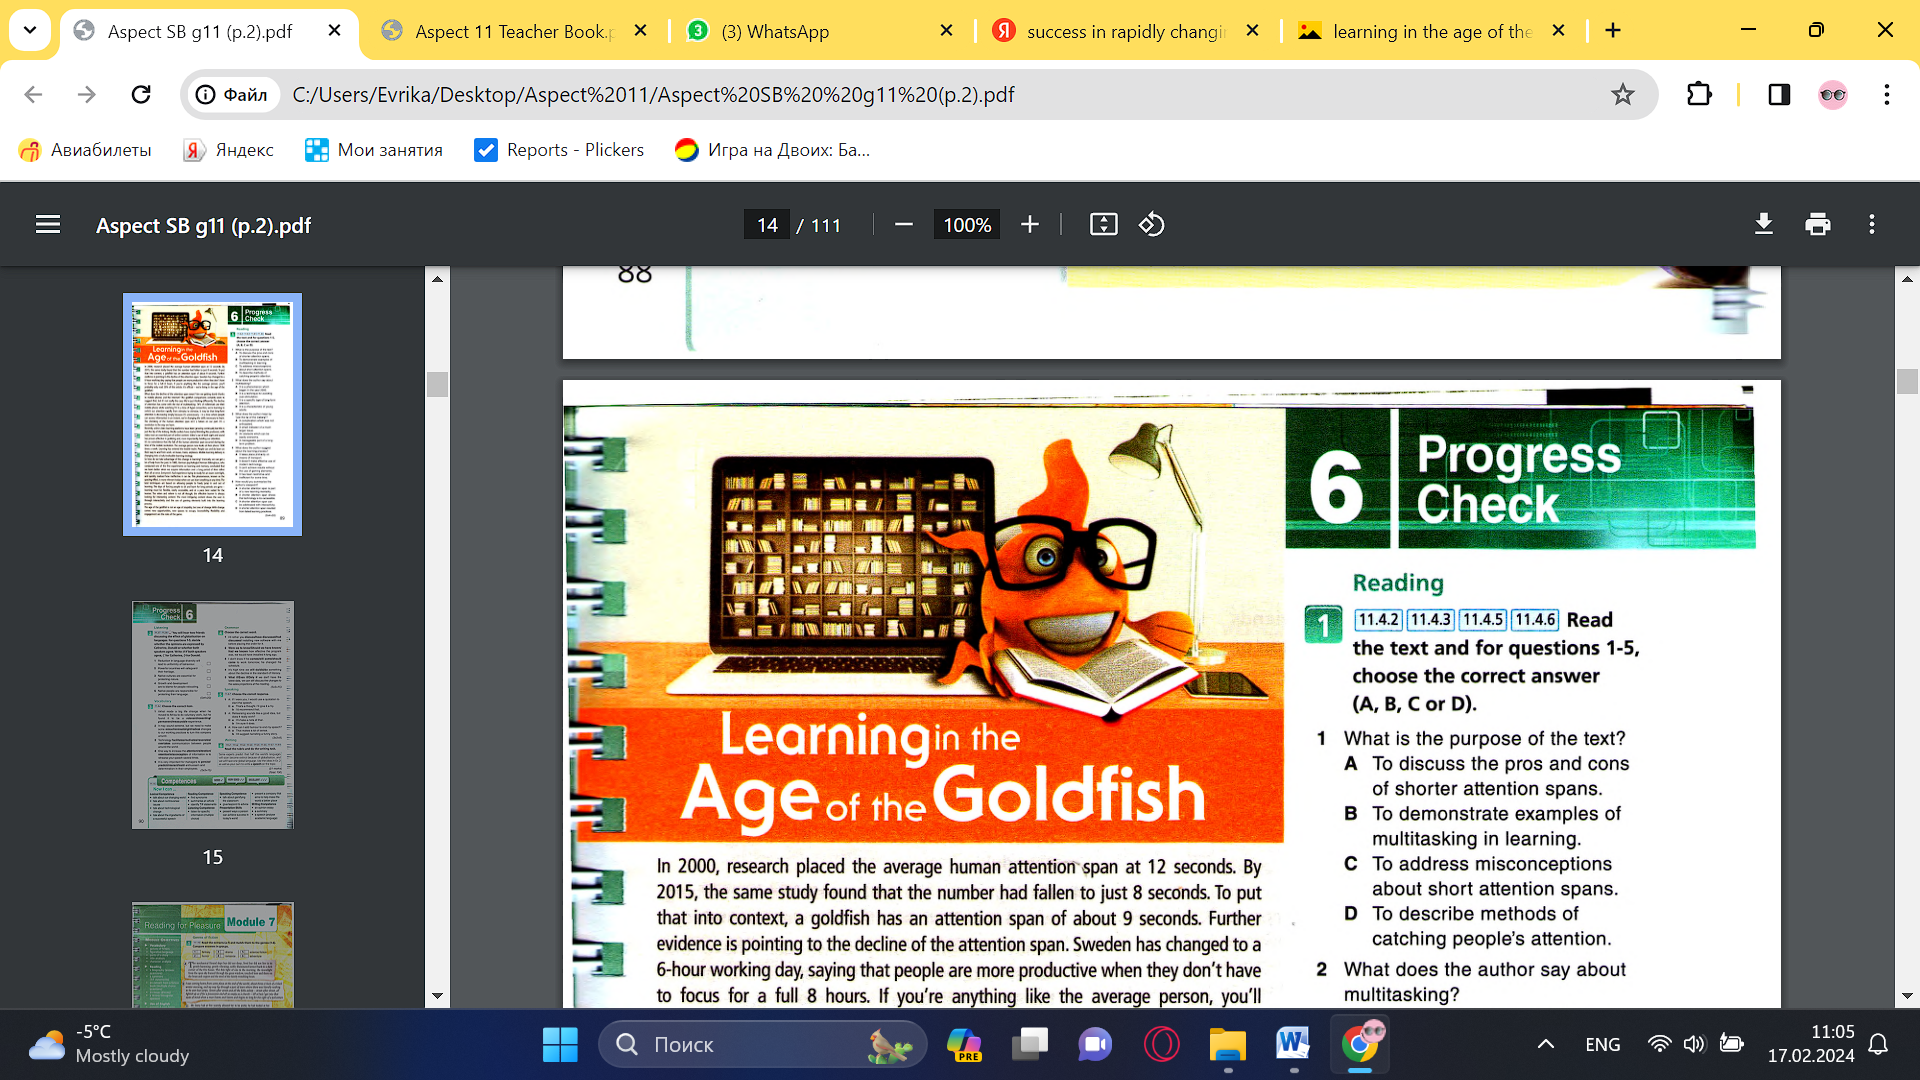Click the zoom in plus icon
This screenshot has width=1920, height=1080.
tap(1030, 225)
